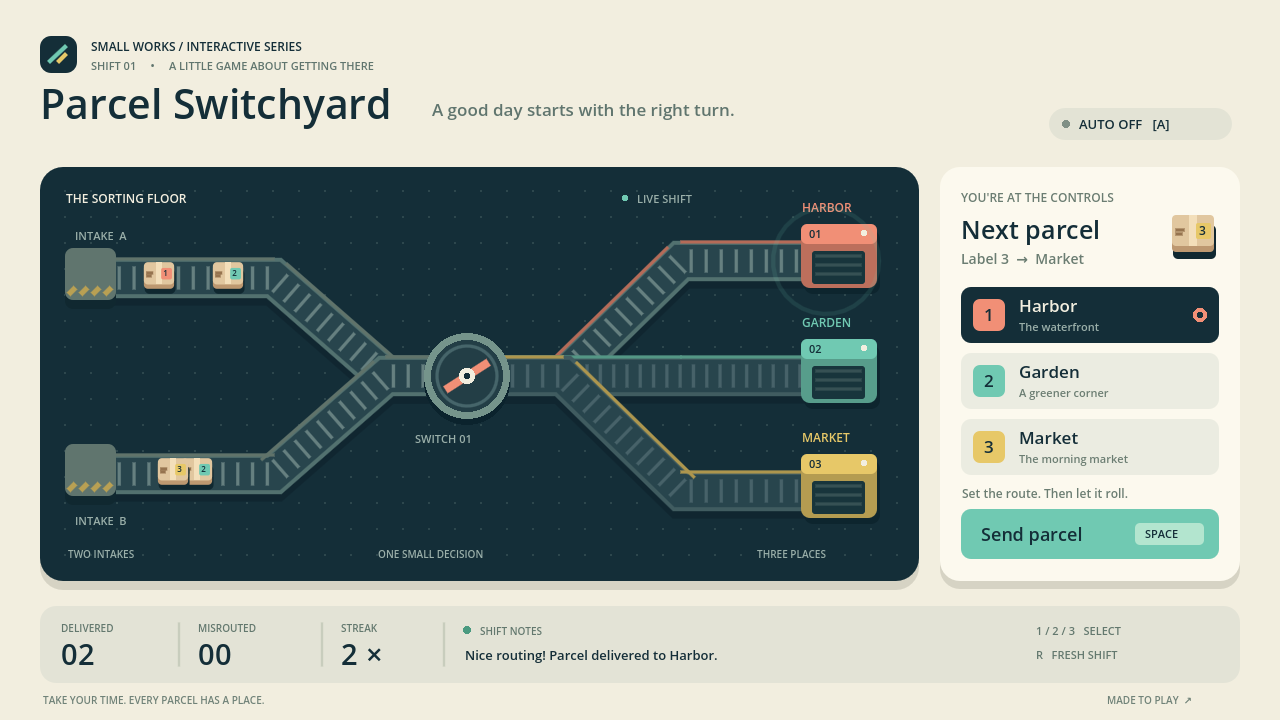Click parcel labeled 2 on Intake B belt
1280x720 pixels.
(x=201, y=471)
